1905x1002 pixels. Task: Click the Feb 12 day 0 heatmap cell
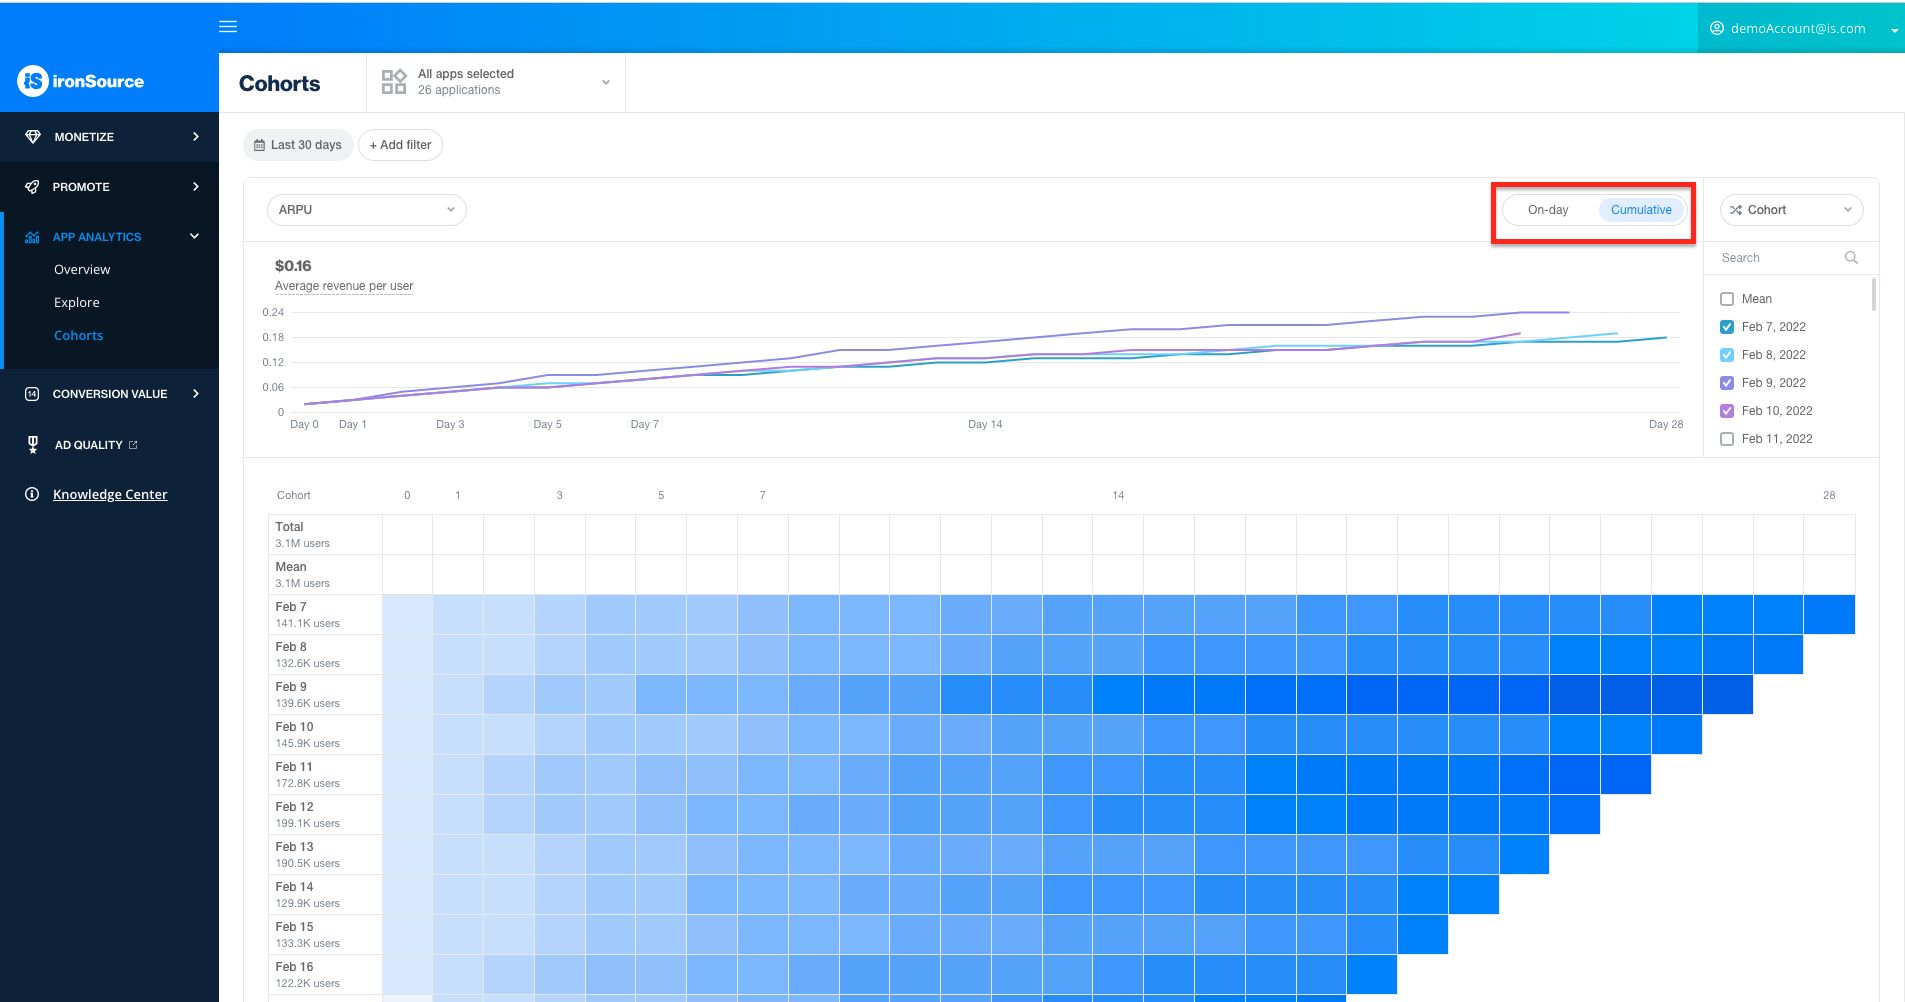(407, 814)
